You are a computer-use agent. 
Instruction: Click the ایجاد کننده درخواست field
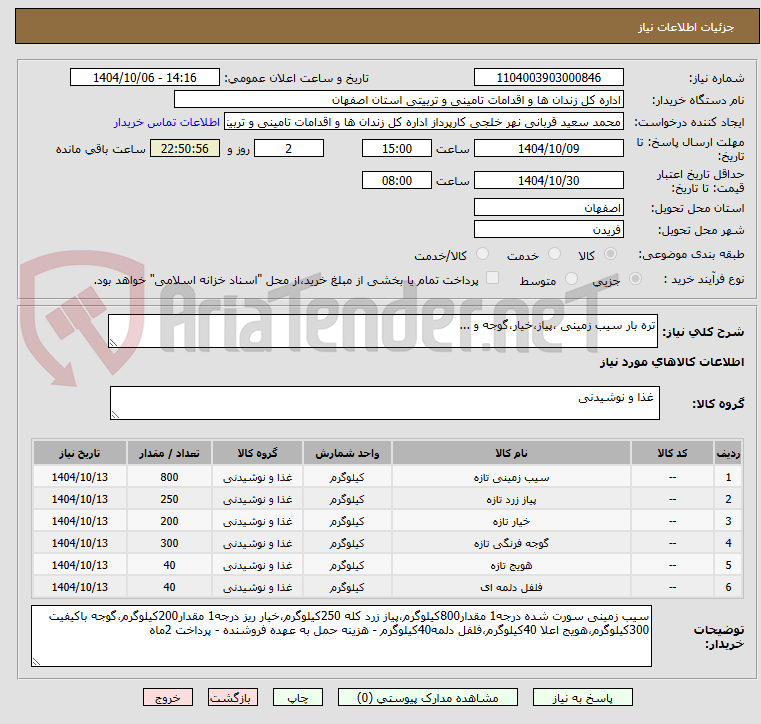(x=423, y=122)
